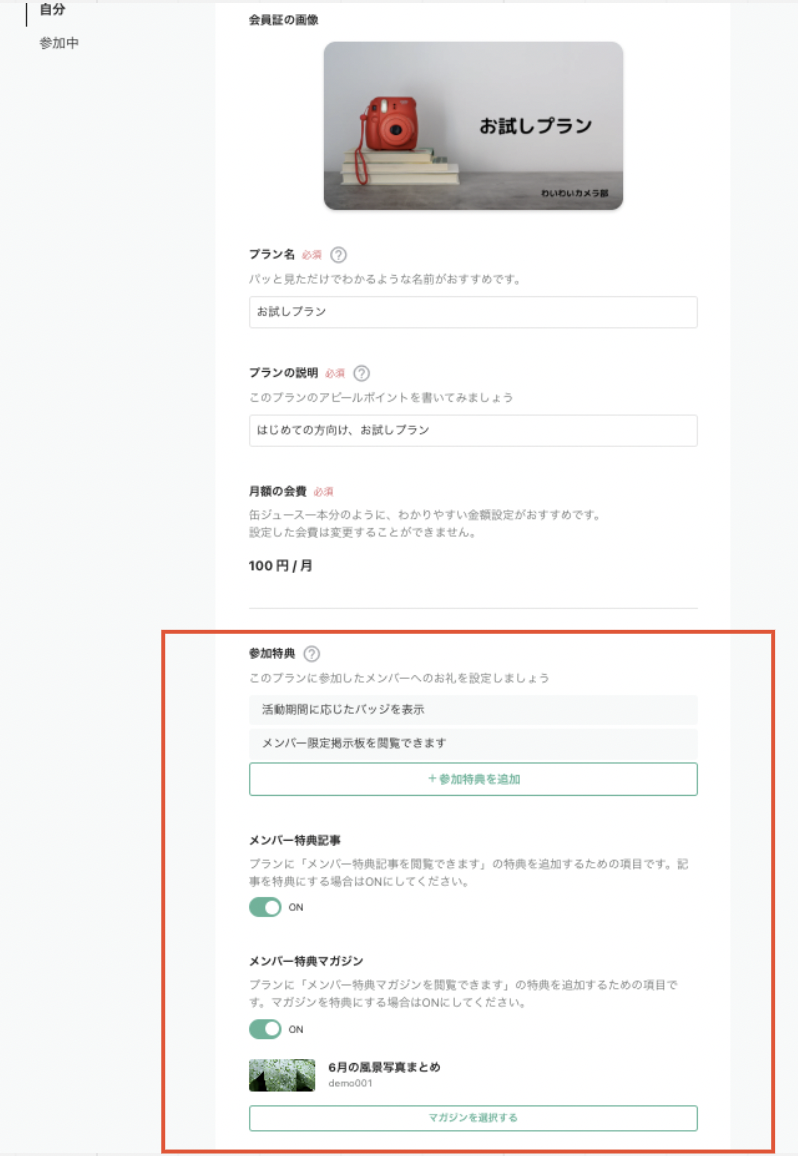Select 参加中 in the sidebar

coord(59,43)
